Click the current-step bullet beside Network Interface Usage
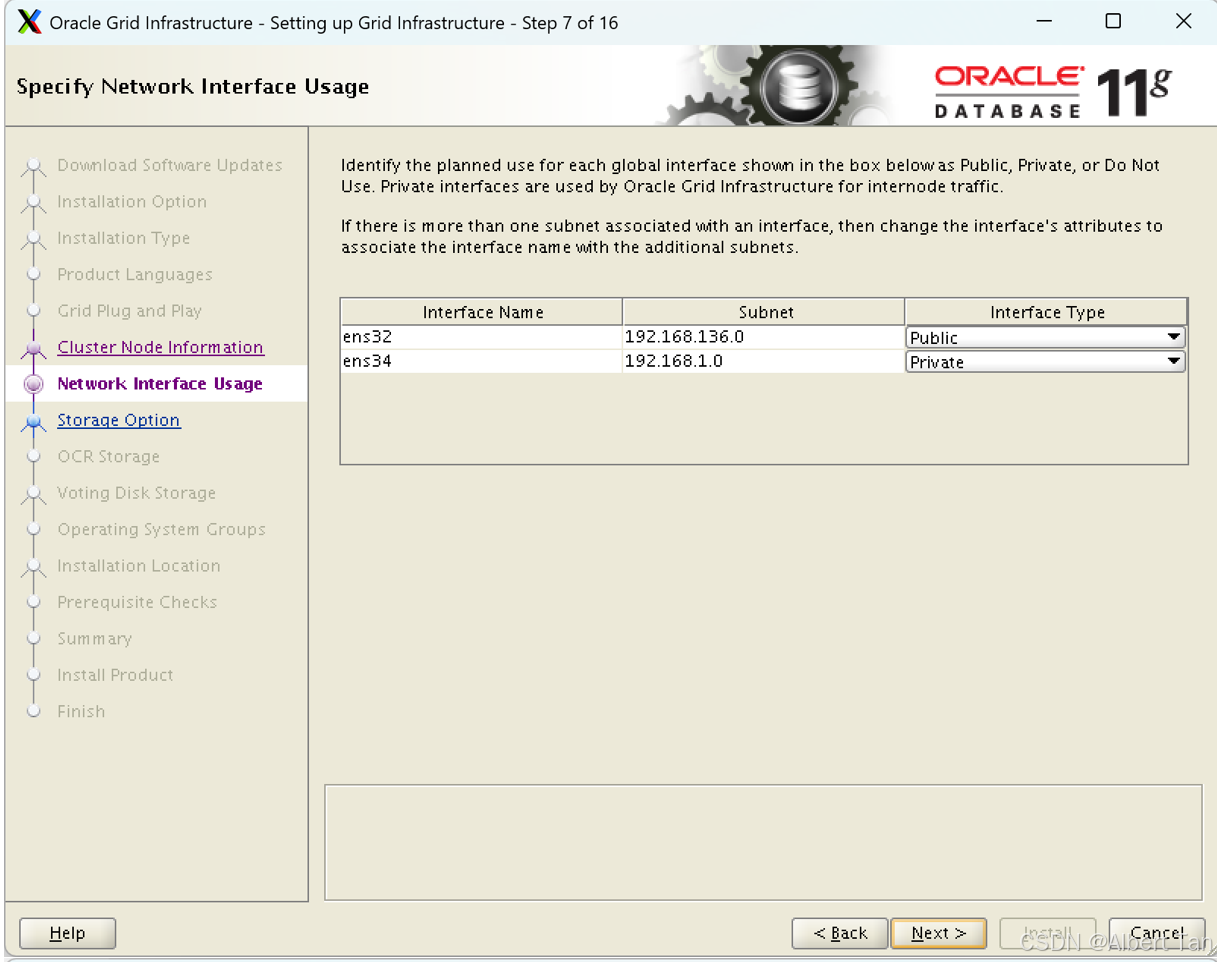 (x=34, y=384)
